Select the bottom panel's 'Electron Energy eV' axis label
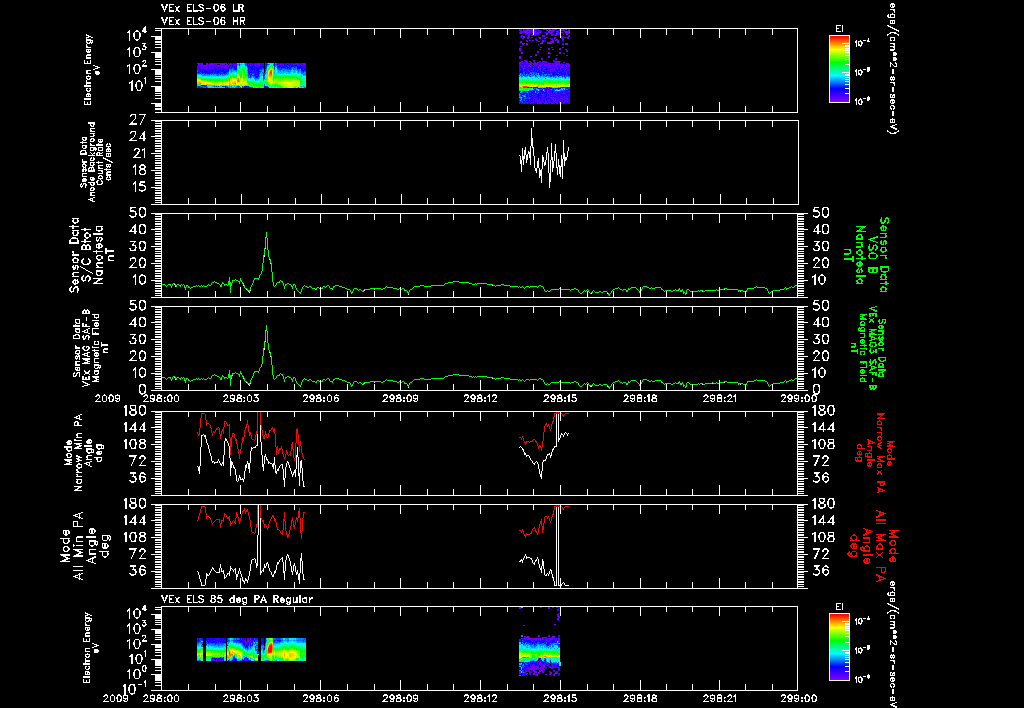Viewport: 1024px width, 708px height. (92, 648)
